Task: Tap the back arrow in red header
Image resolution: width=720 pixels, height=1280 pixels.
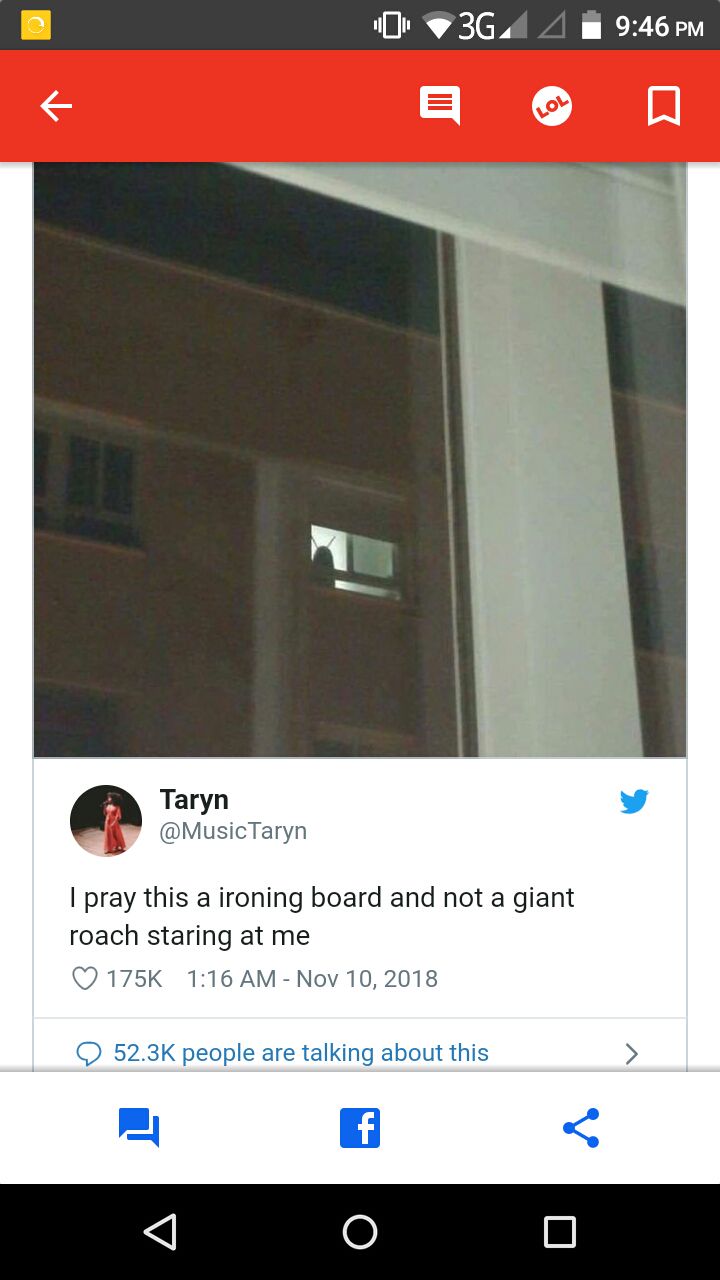Action: point(56,106)
